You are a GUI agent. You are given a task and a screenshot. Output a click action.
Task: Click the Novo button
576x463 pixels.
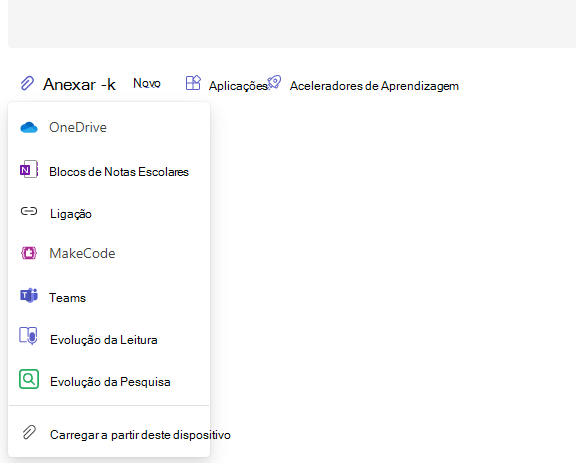pyautogui.click(x=147, y=83)
